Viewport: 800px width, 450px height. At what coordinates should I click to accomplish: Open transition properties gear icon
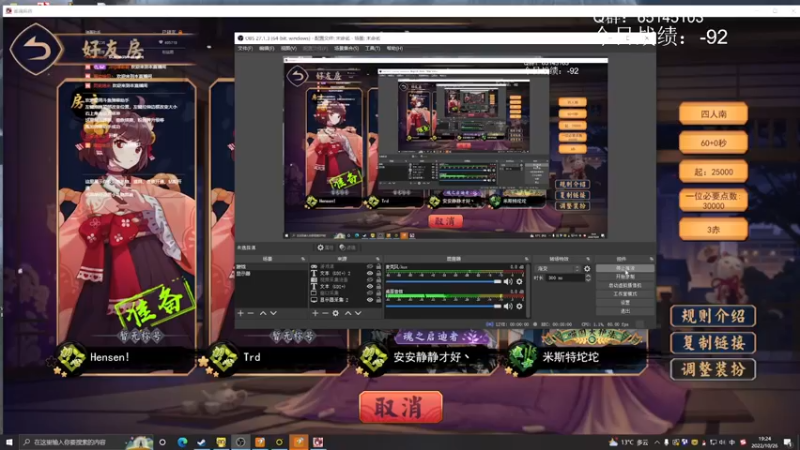point(587,268)
